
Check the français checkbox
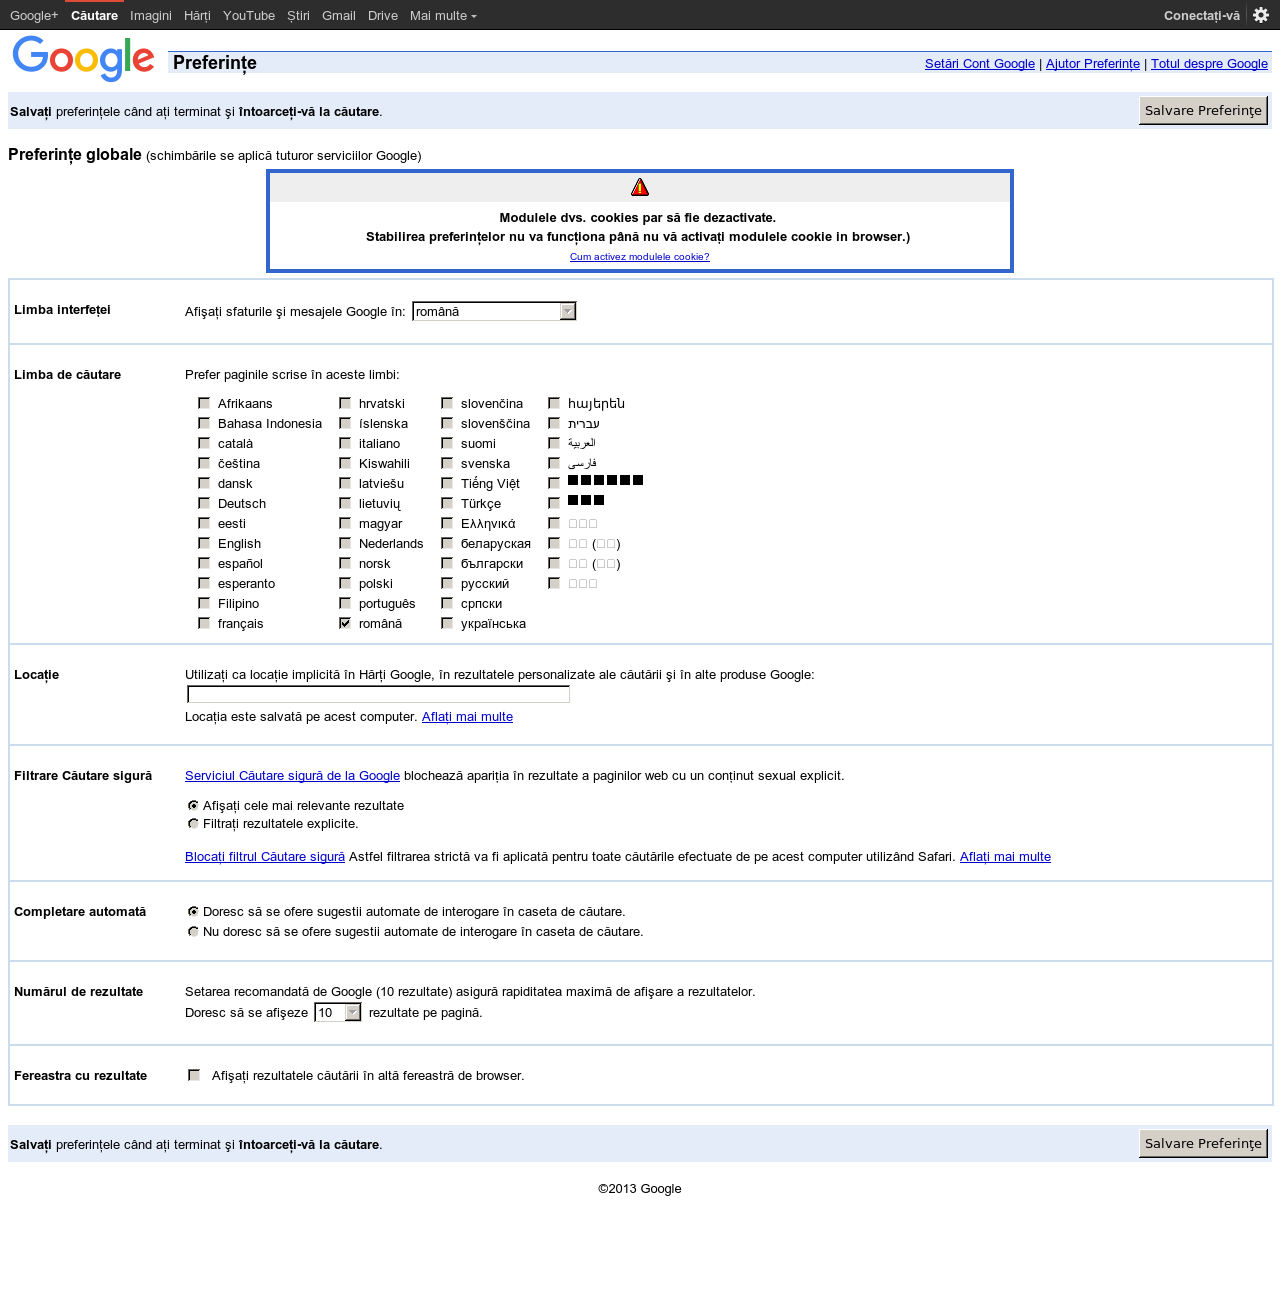[204, 623]
